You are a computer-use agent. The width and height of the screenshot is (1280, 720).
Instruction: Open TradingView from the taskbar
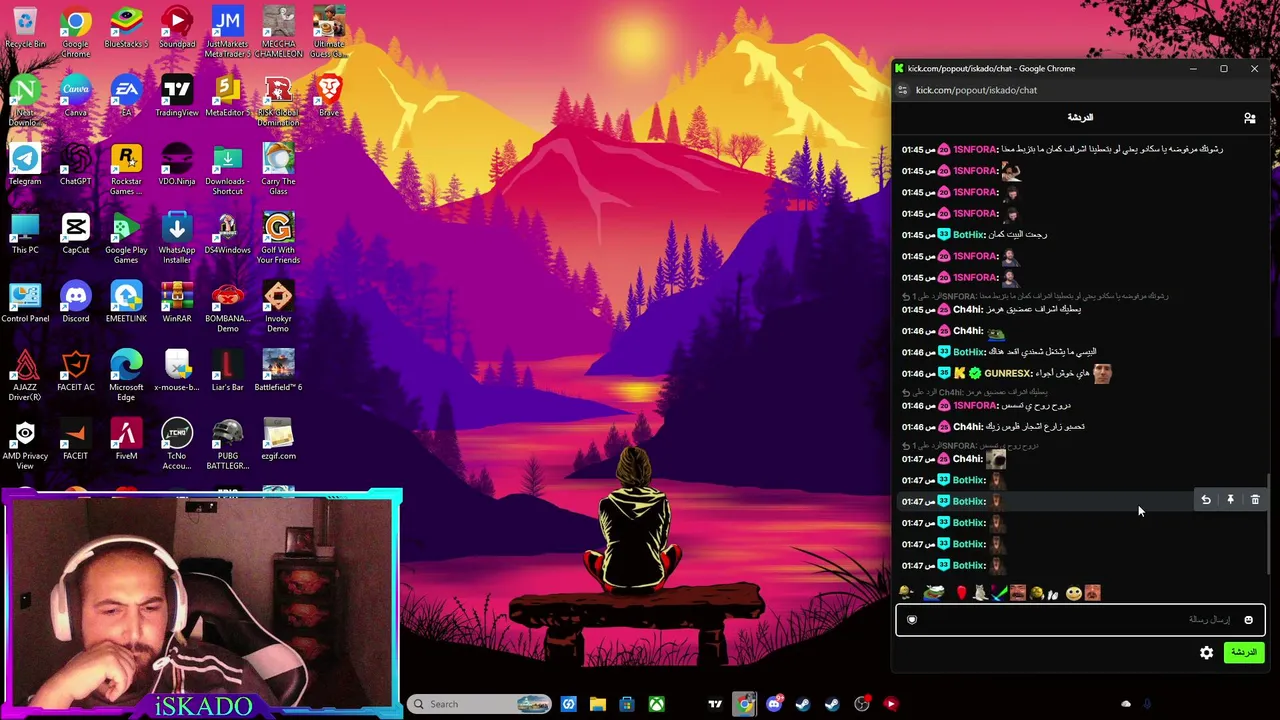[x=715, y=704]
